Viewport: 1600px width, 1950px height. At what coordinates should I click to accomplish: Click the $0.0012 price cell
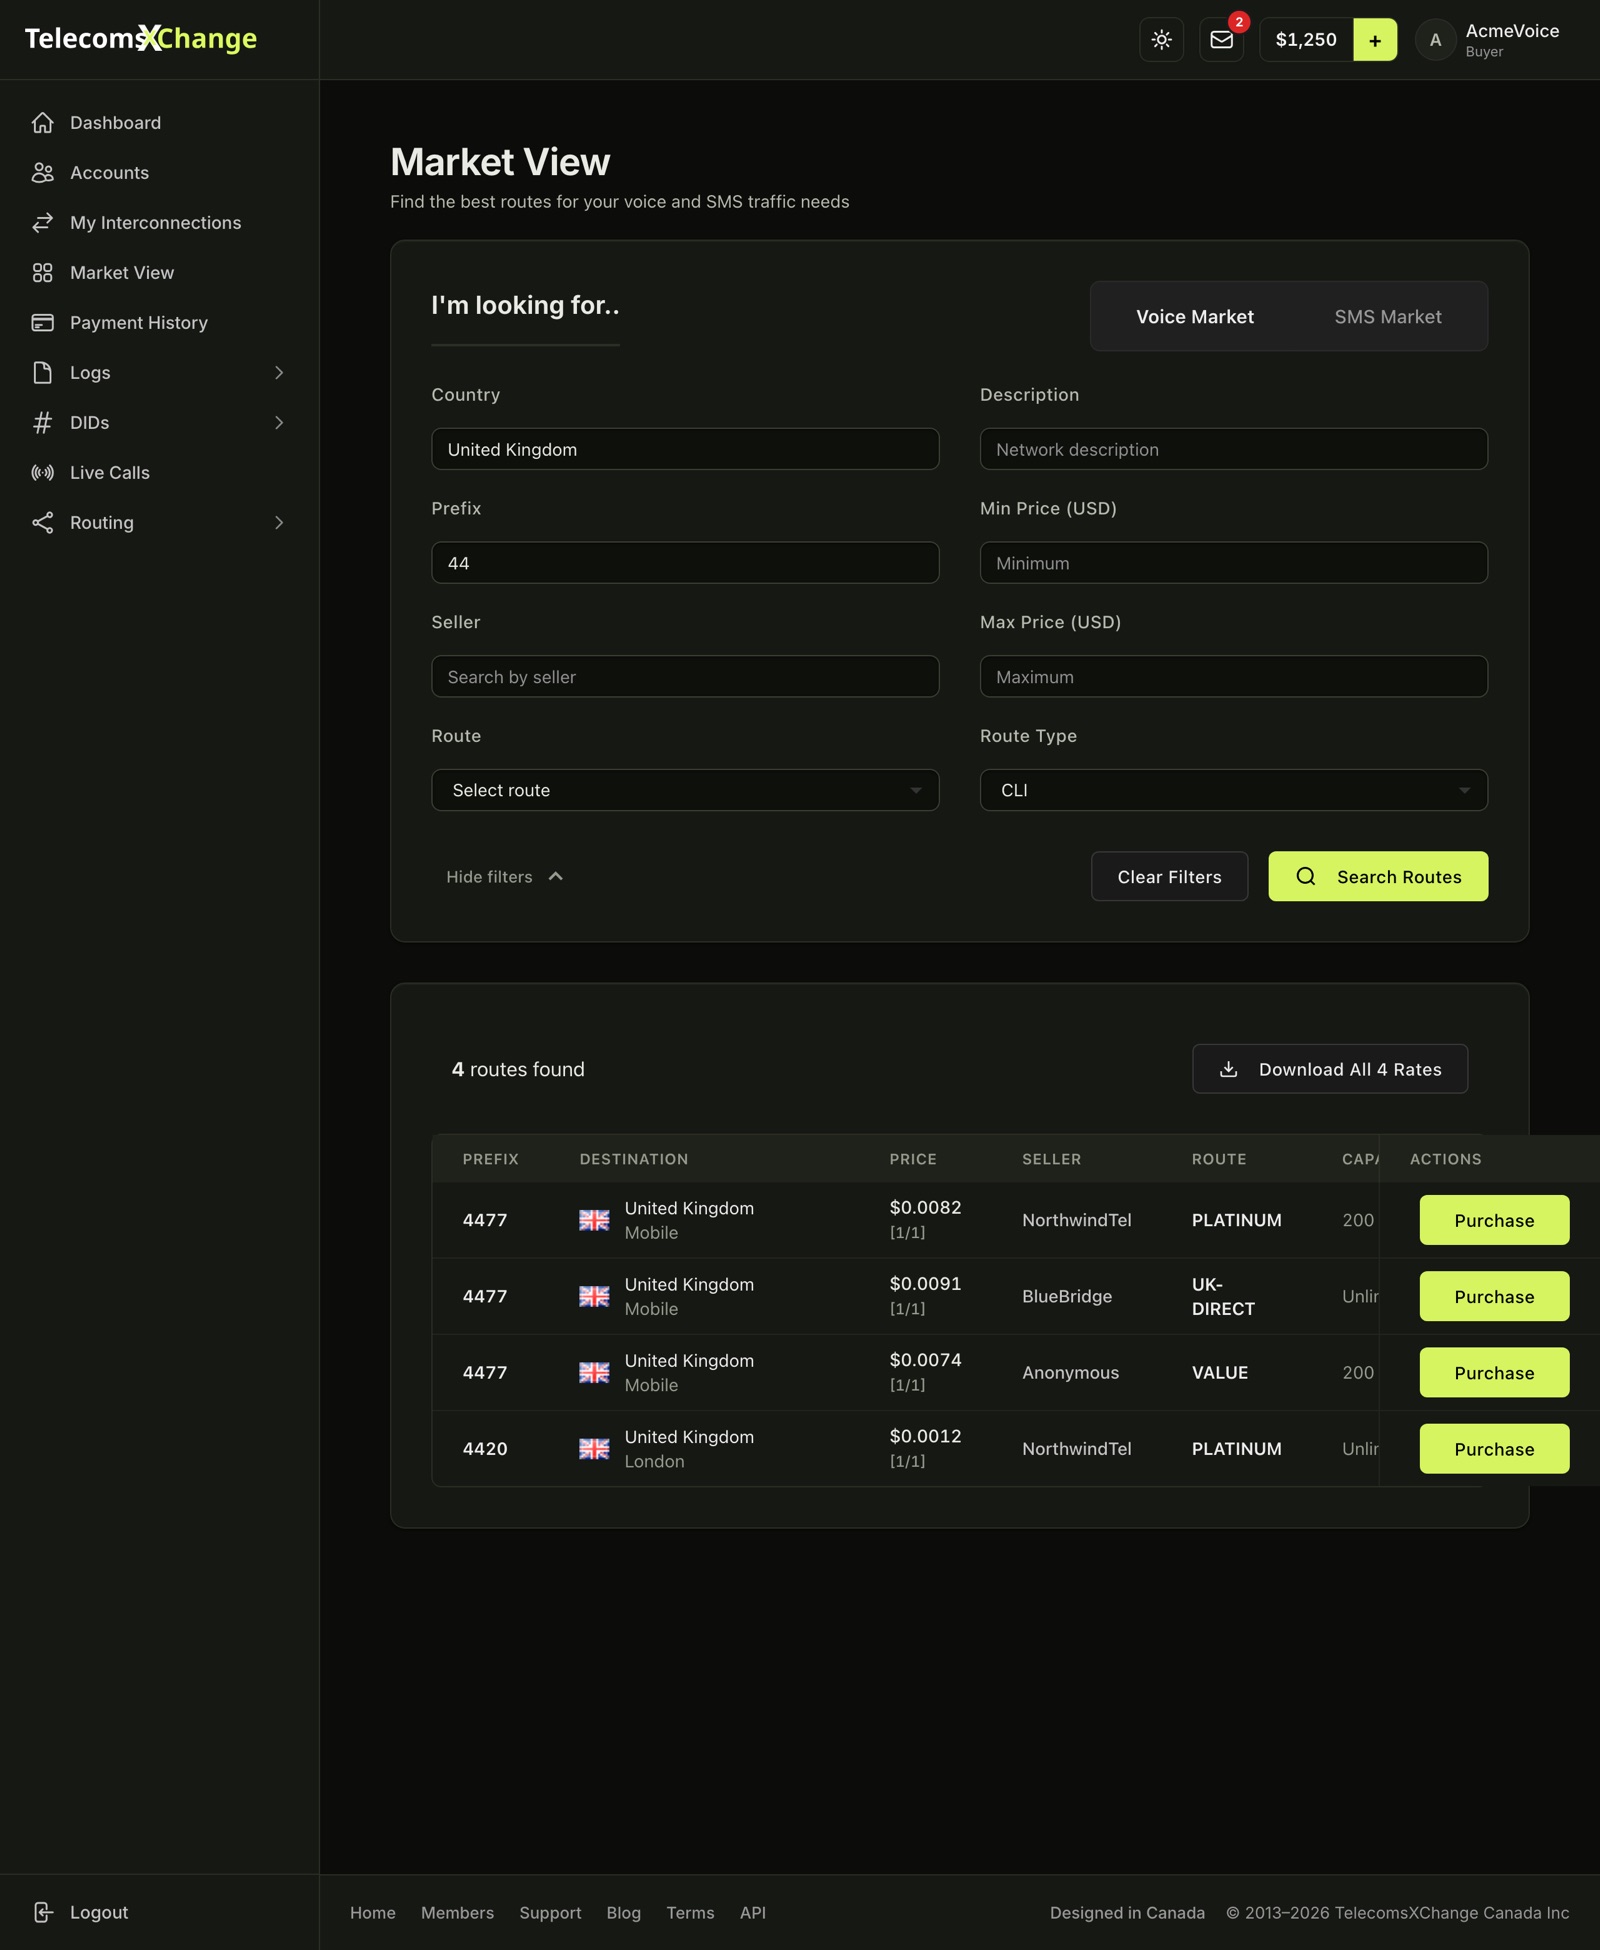(925, 1436)
